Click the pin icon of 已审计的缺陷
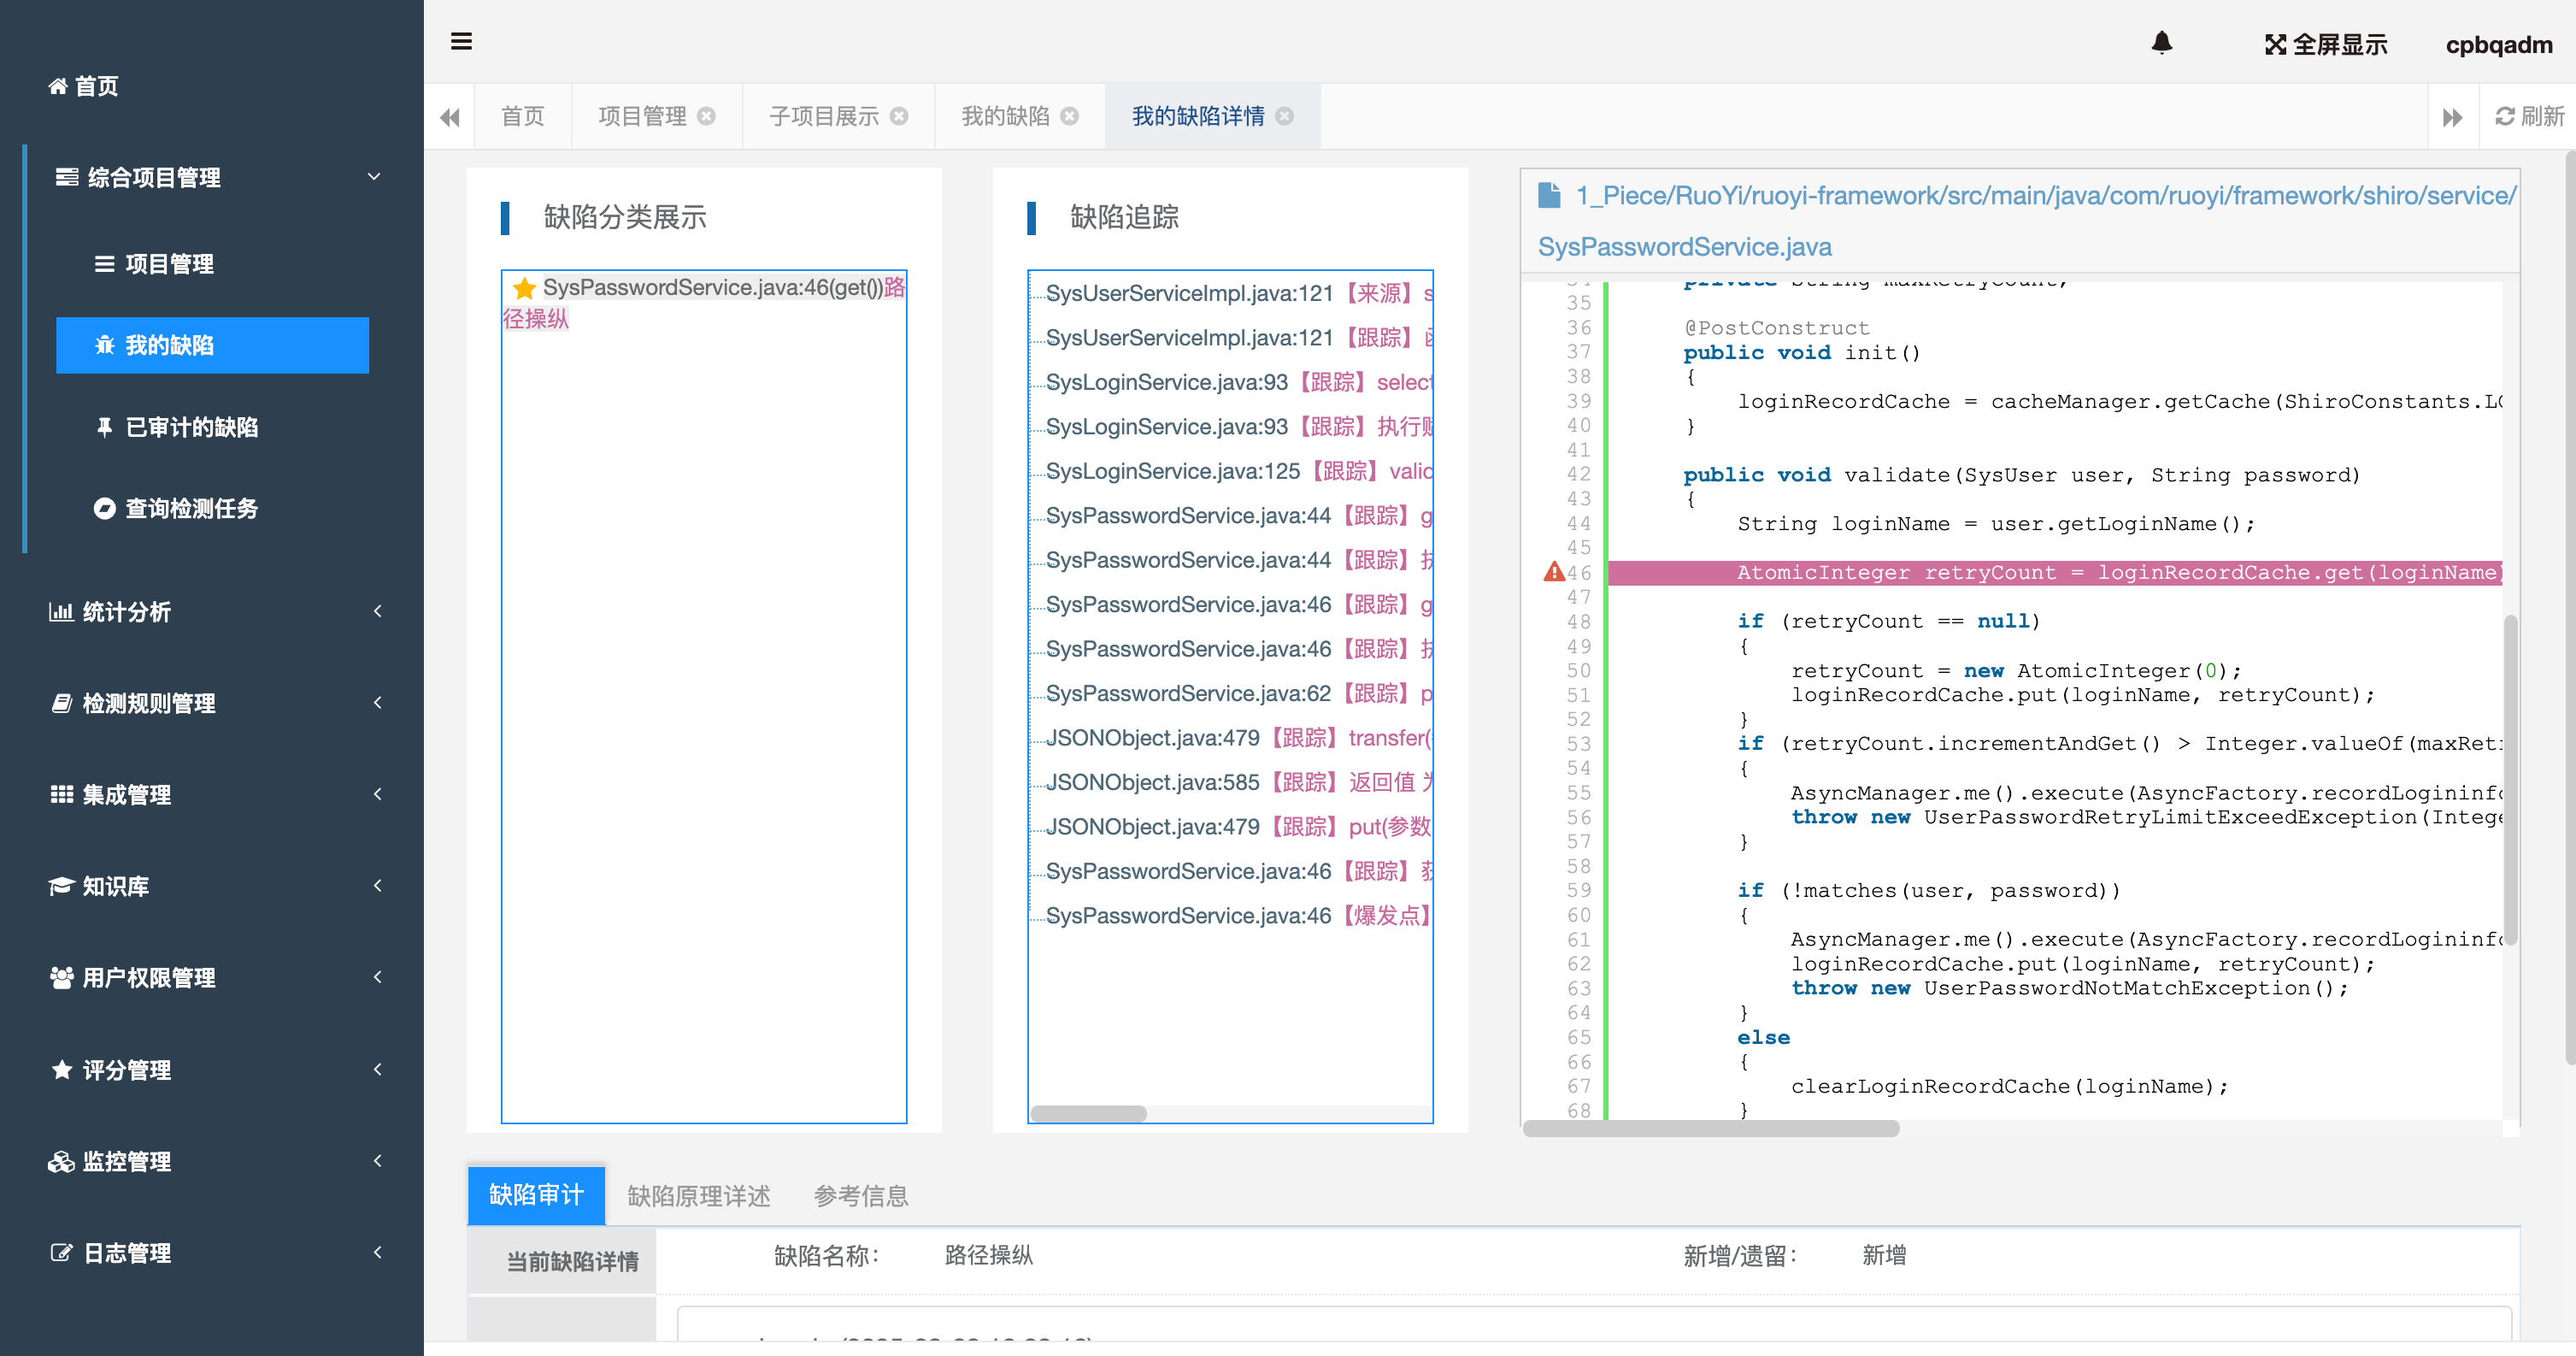Screen dimensions: 2576x1356 click(x=104, y=427)
